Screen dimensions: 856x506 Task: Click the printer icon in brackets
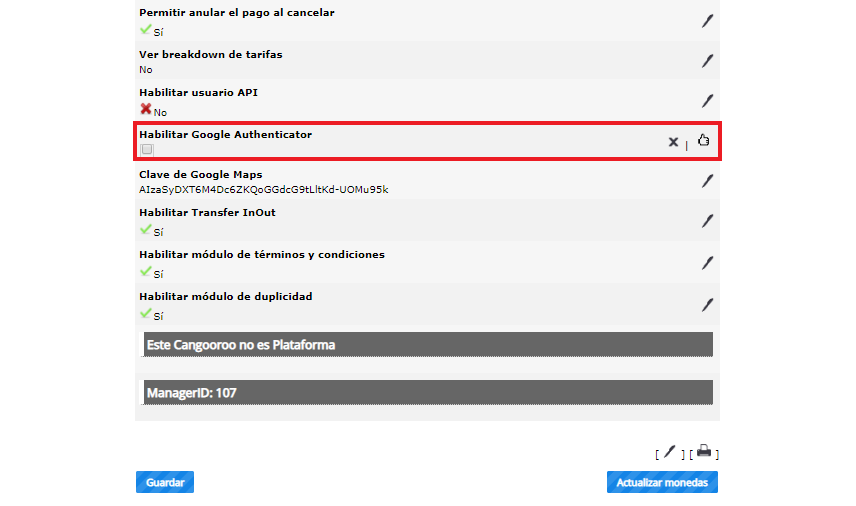tap(704, 451)
